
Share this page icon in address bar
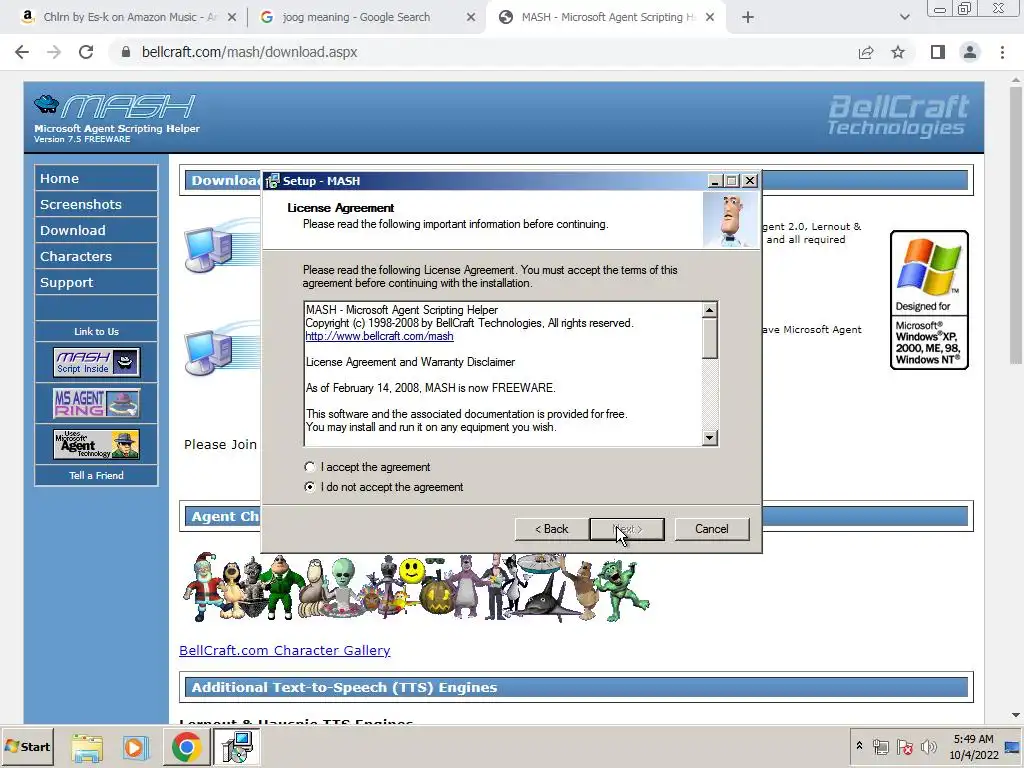866,52
